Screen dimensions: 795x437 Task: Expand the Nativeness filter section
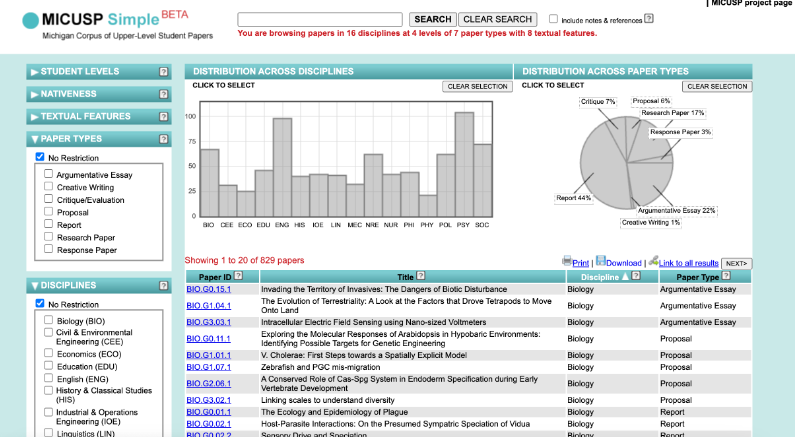click(x=70, y=94)
